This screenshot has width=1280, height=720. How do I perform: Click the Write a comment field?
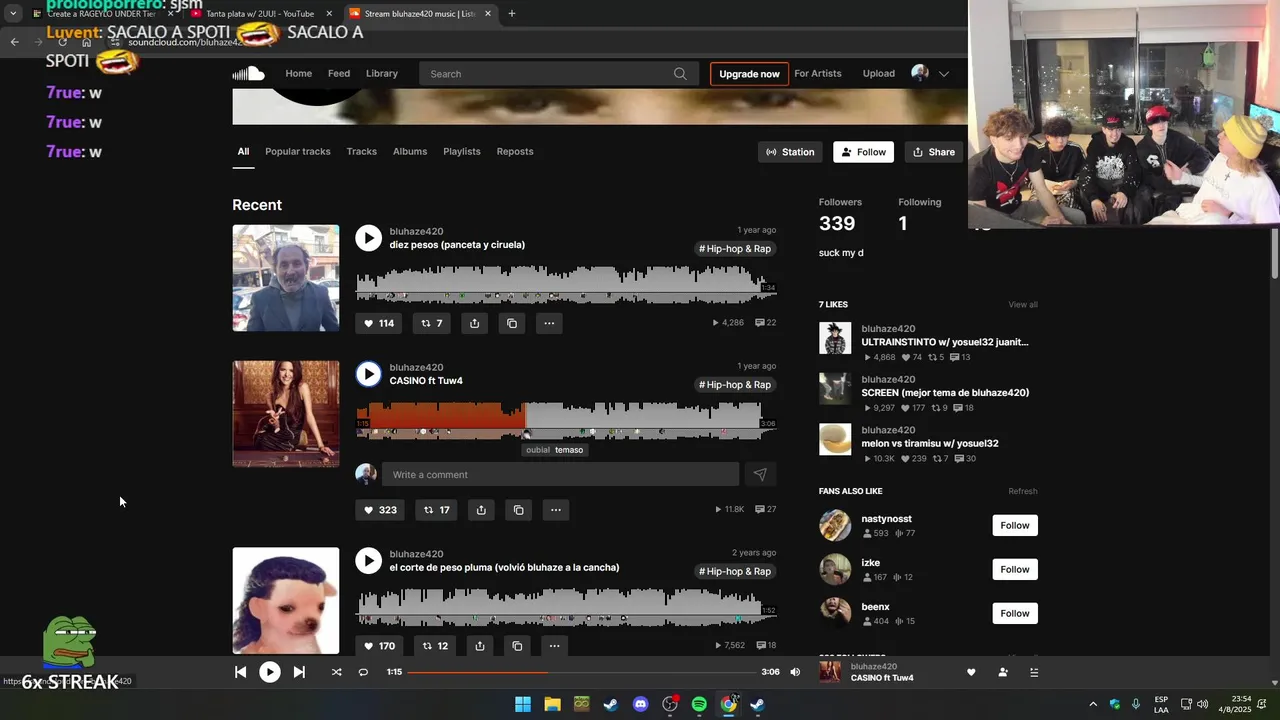click(x=560, y=475)
